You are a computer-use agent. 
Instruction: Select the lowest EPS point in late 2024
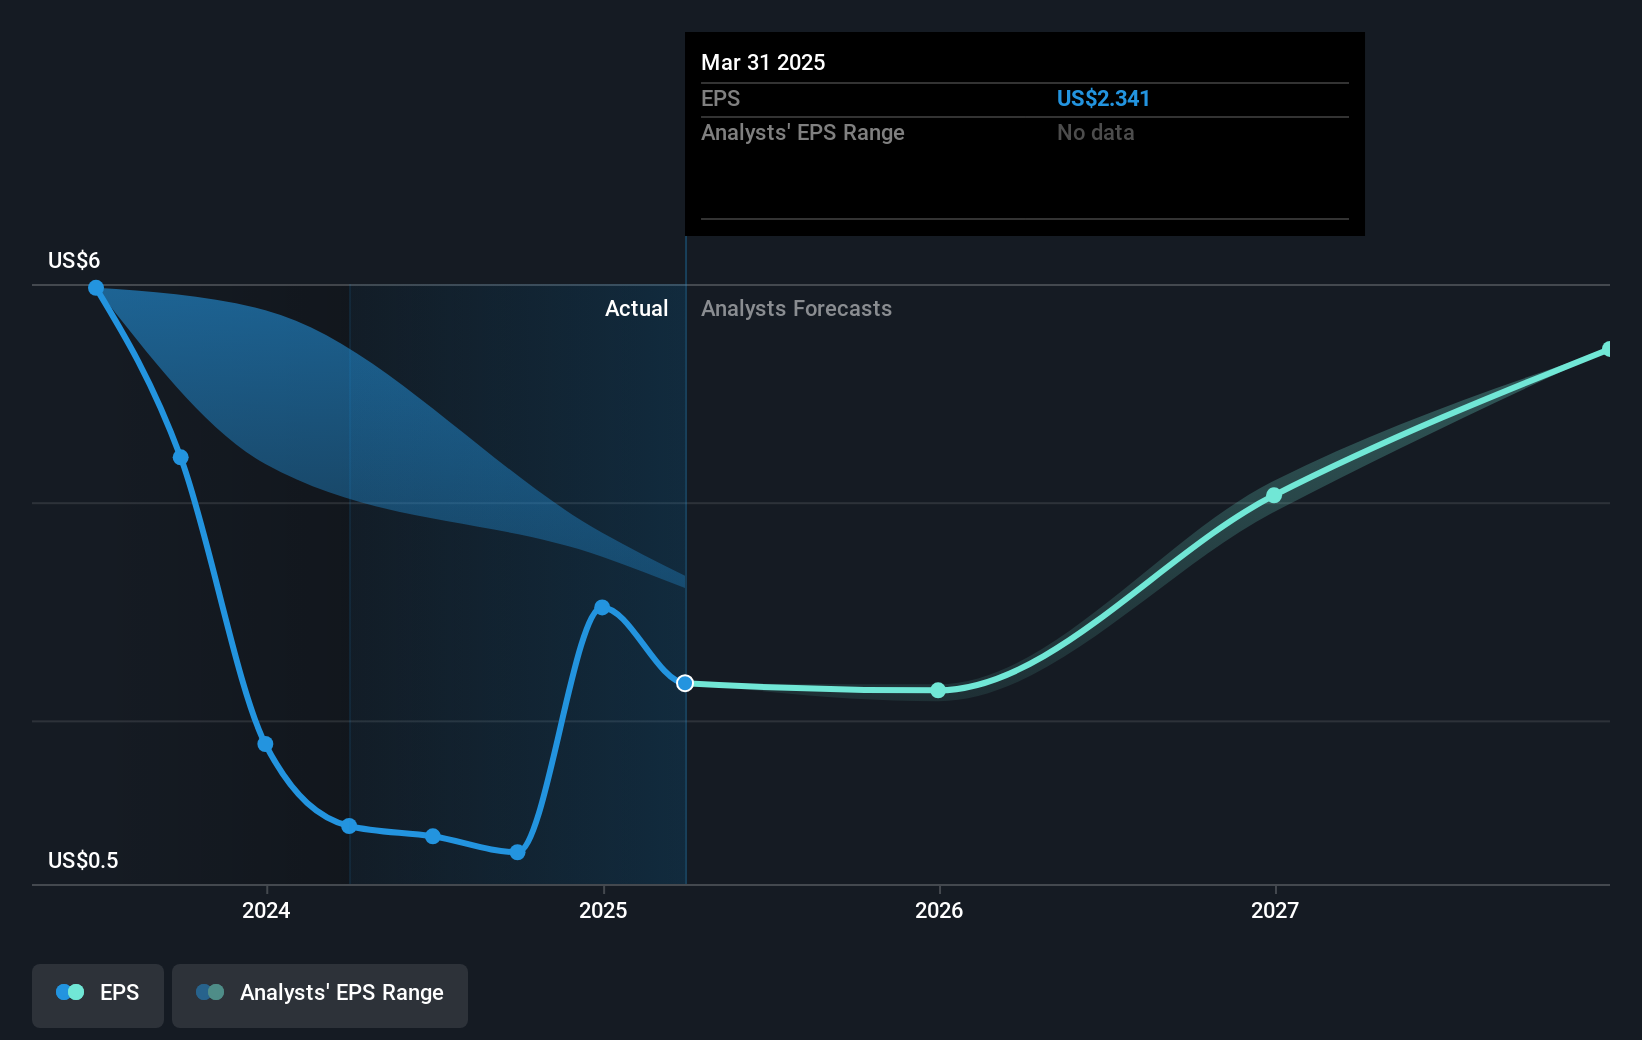517,852
